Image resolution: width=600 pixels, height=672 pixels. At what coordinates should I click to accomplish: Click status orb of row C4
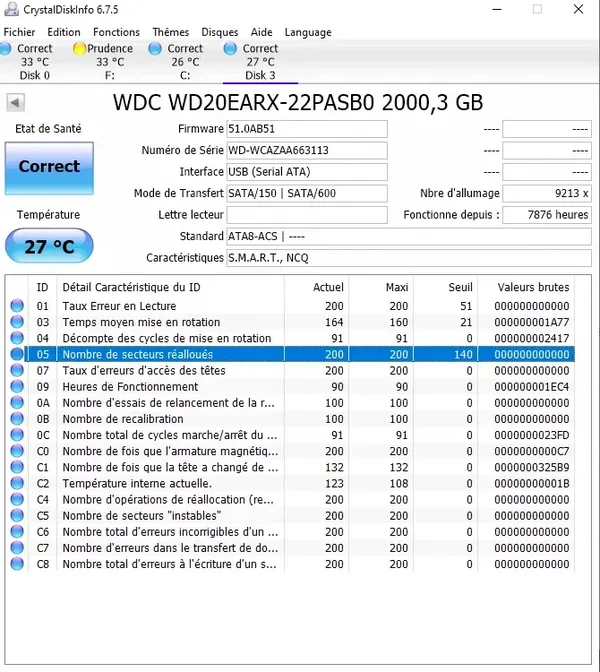coord(17,499)
